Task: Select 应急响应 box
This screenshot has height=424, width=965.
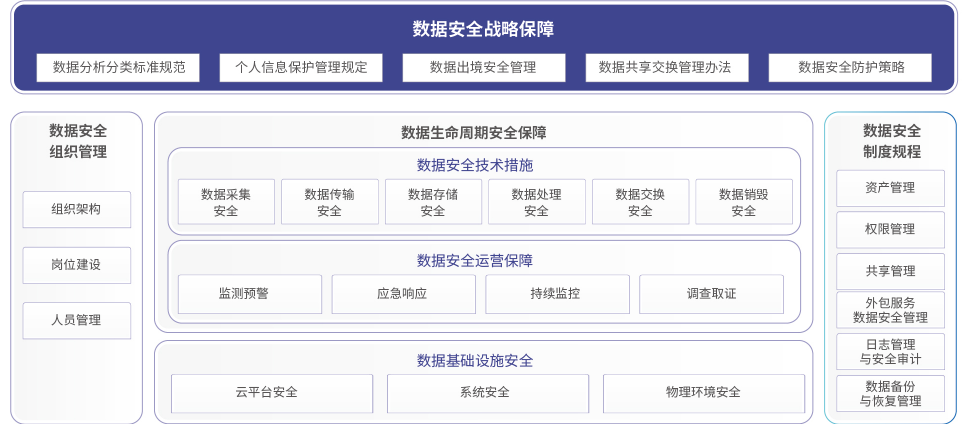Action: click(x=403, y=294)
